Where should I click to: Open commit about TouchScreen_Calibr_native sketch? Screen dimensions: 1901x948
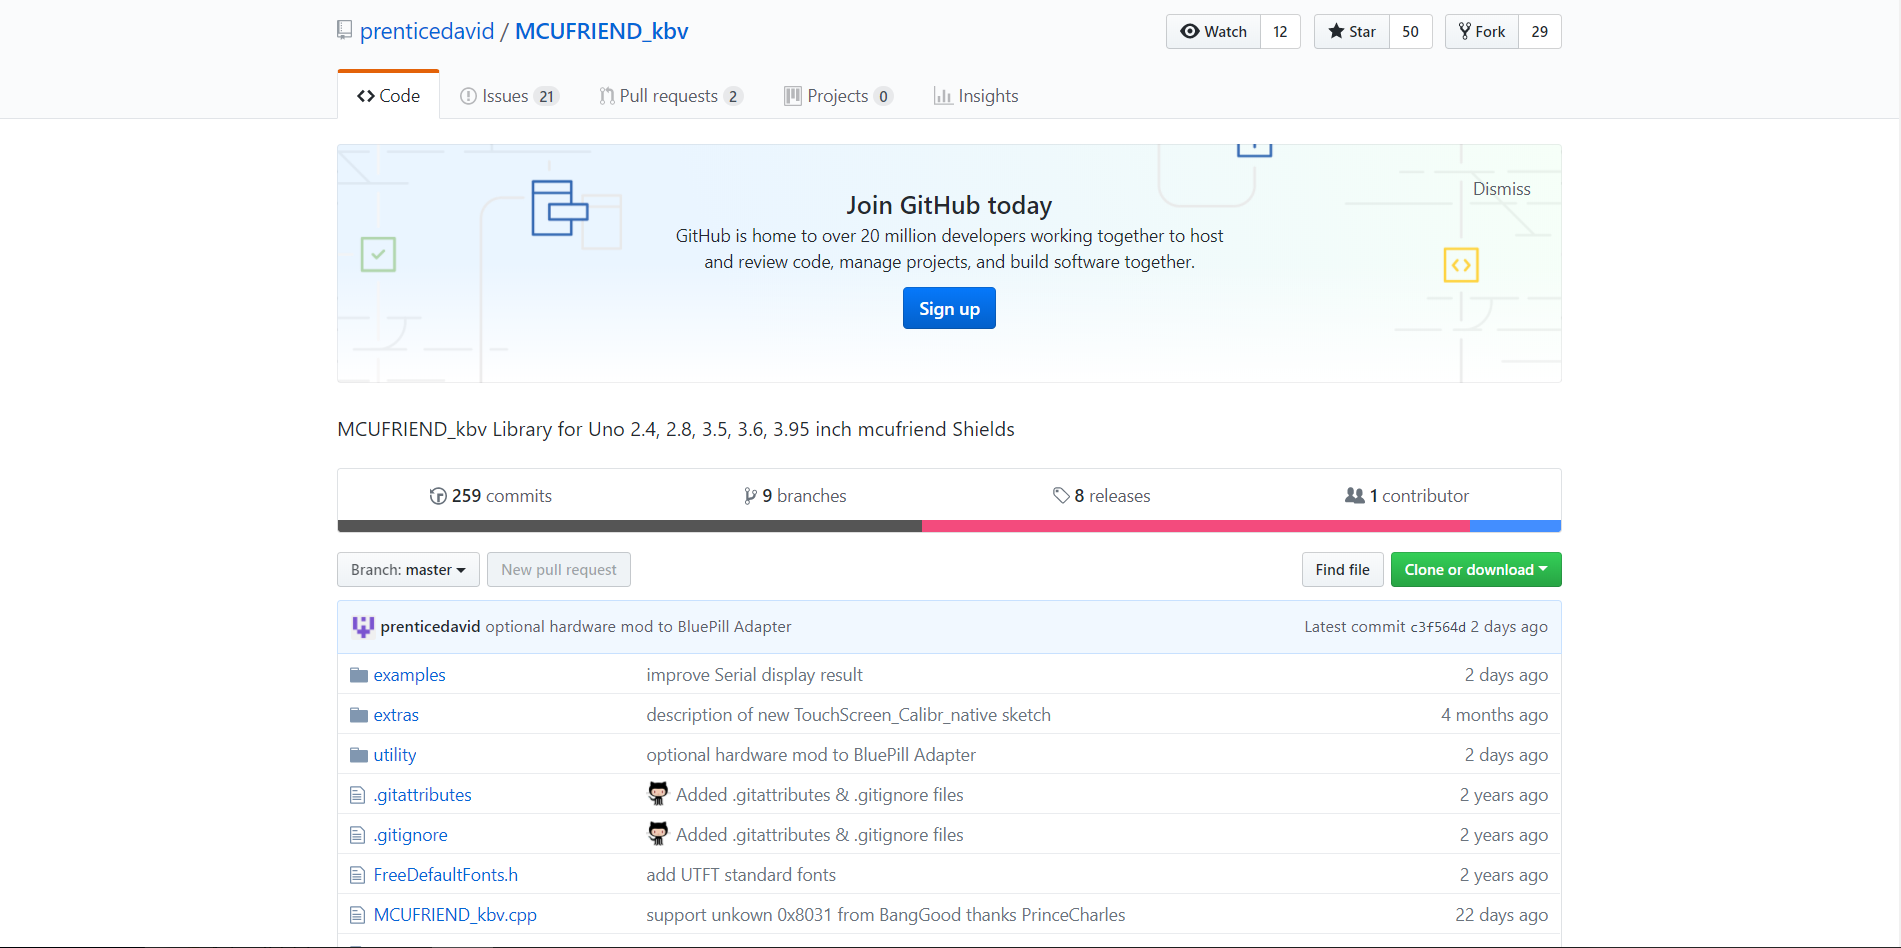848,715
